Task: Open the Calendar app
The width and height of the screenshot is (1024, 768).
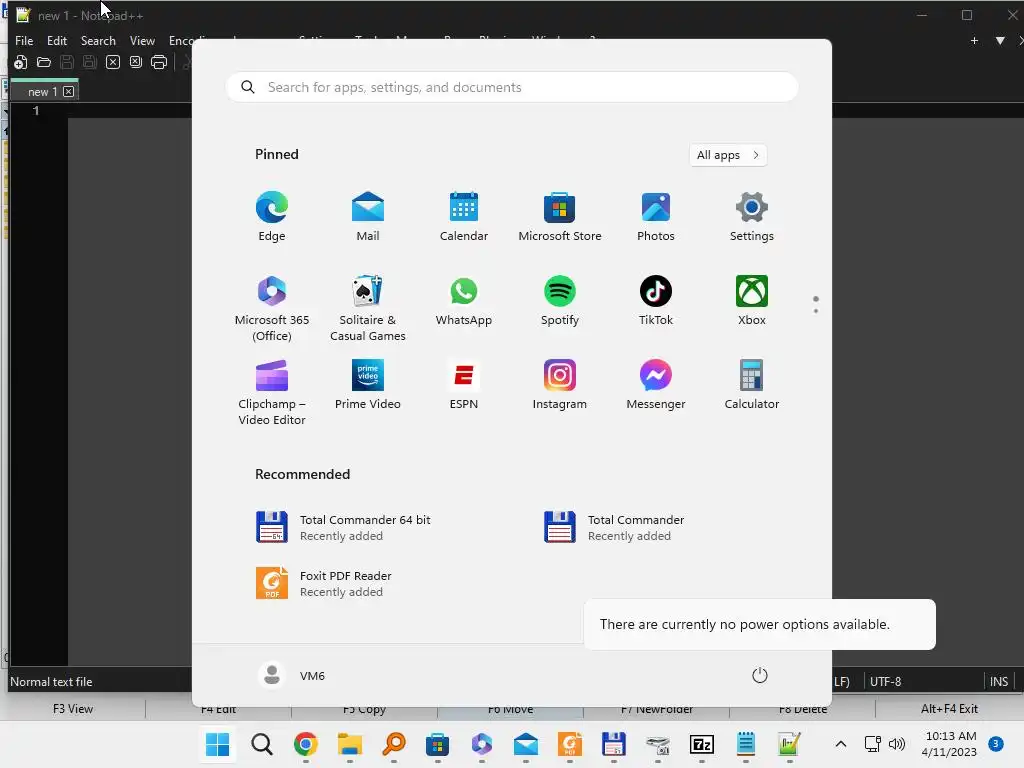Action: [x=464, y=216]
